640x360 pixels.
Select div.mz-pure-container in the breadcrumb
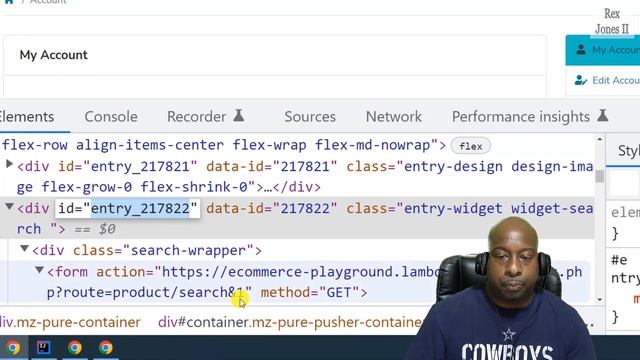coord(70,322)
